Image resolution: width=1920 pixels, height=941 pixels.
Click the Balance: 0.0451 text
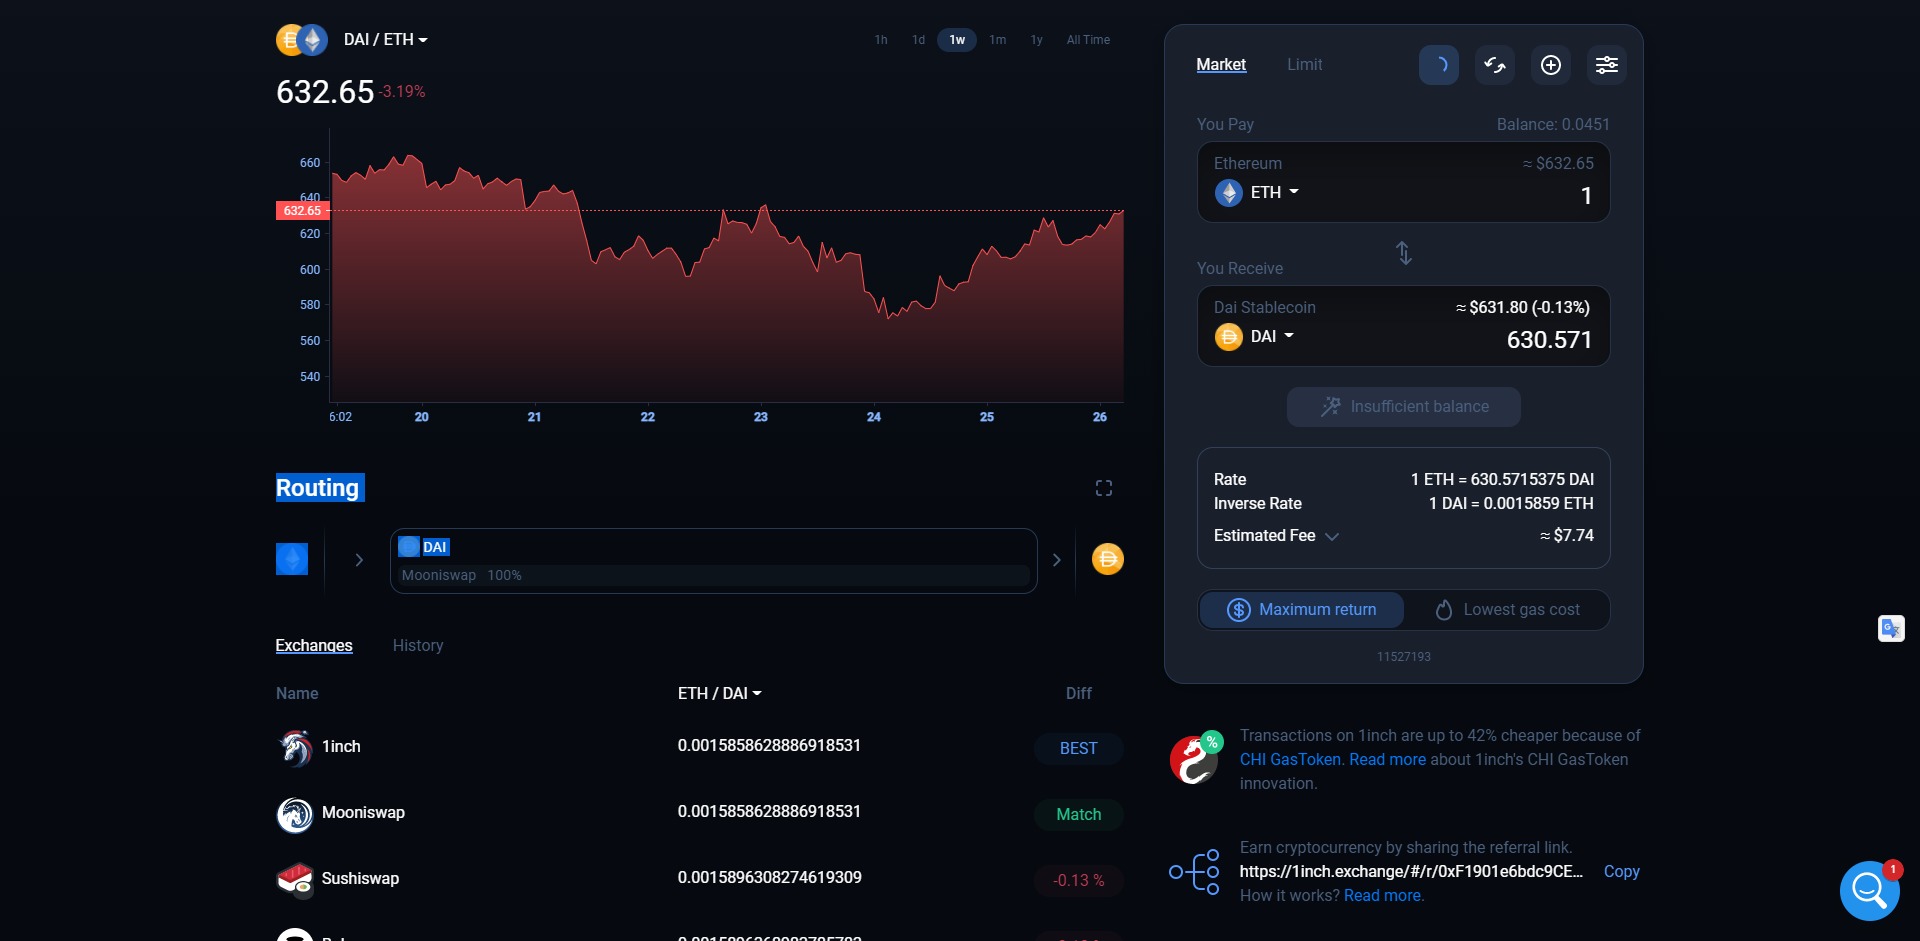1553,125
